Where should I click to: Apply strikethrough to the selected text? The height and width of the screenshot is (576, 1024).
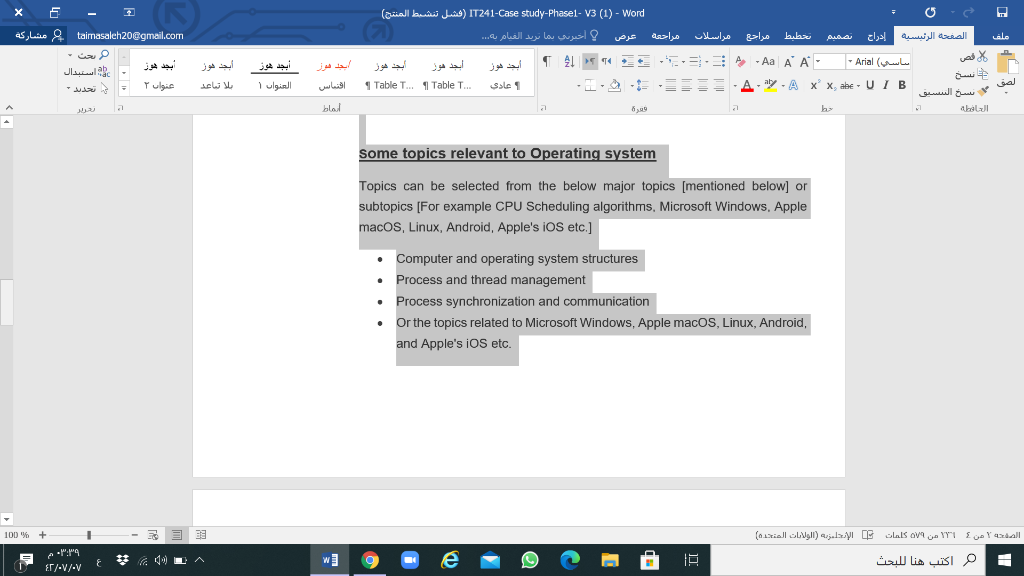847,85
